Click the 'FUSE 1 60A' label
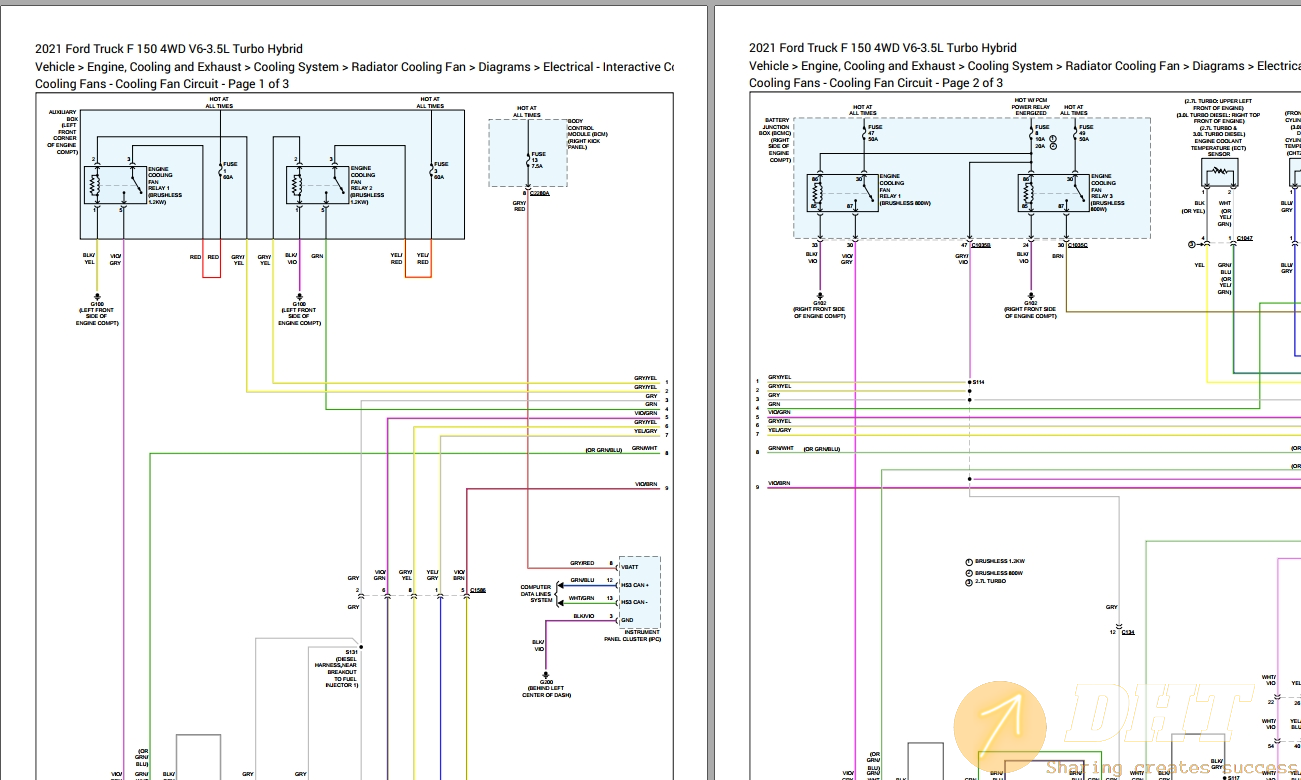 pyautogui.click(x=231, y=169)
